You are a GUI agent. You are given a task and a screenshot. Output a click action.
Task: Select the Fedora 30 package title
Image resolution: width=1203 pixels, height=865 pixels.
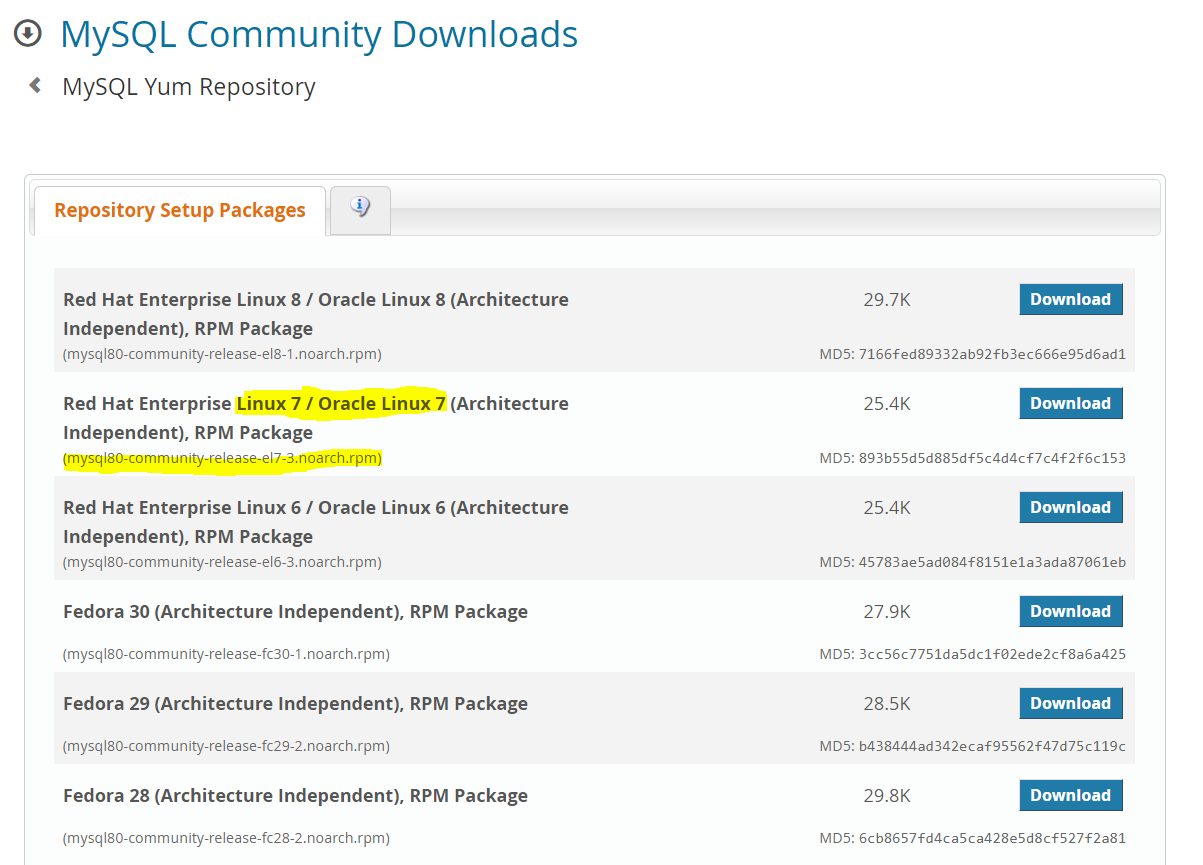295,611
